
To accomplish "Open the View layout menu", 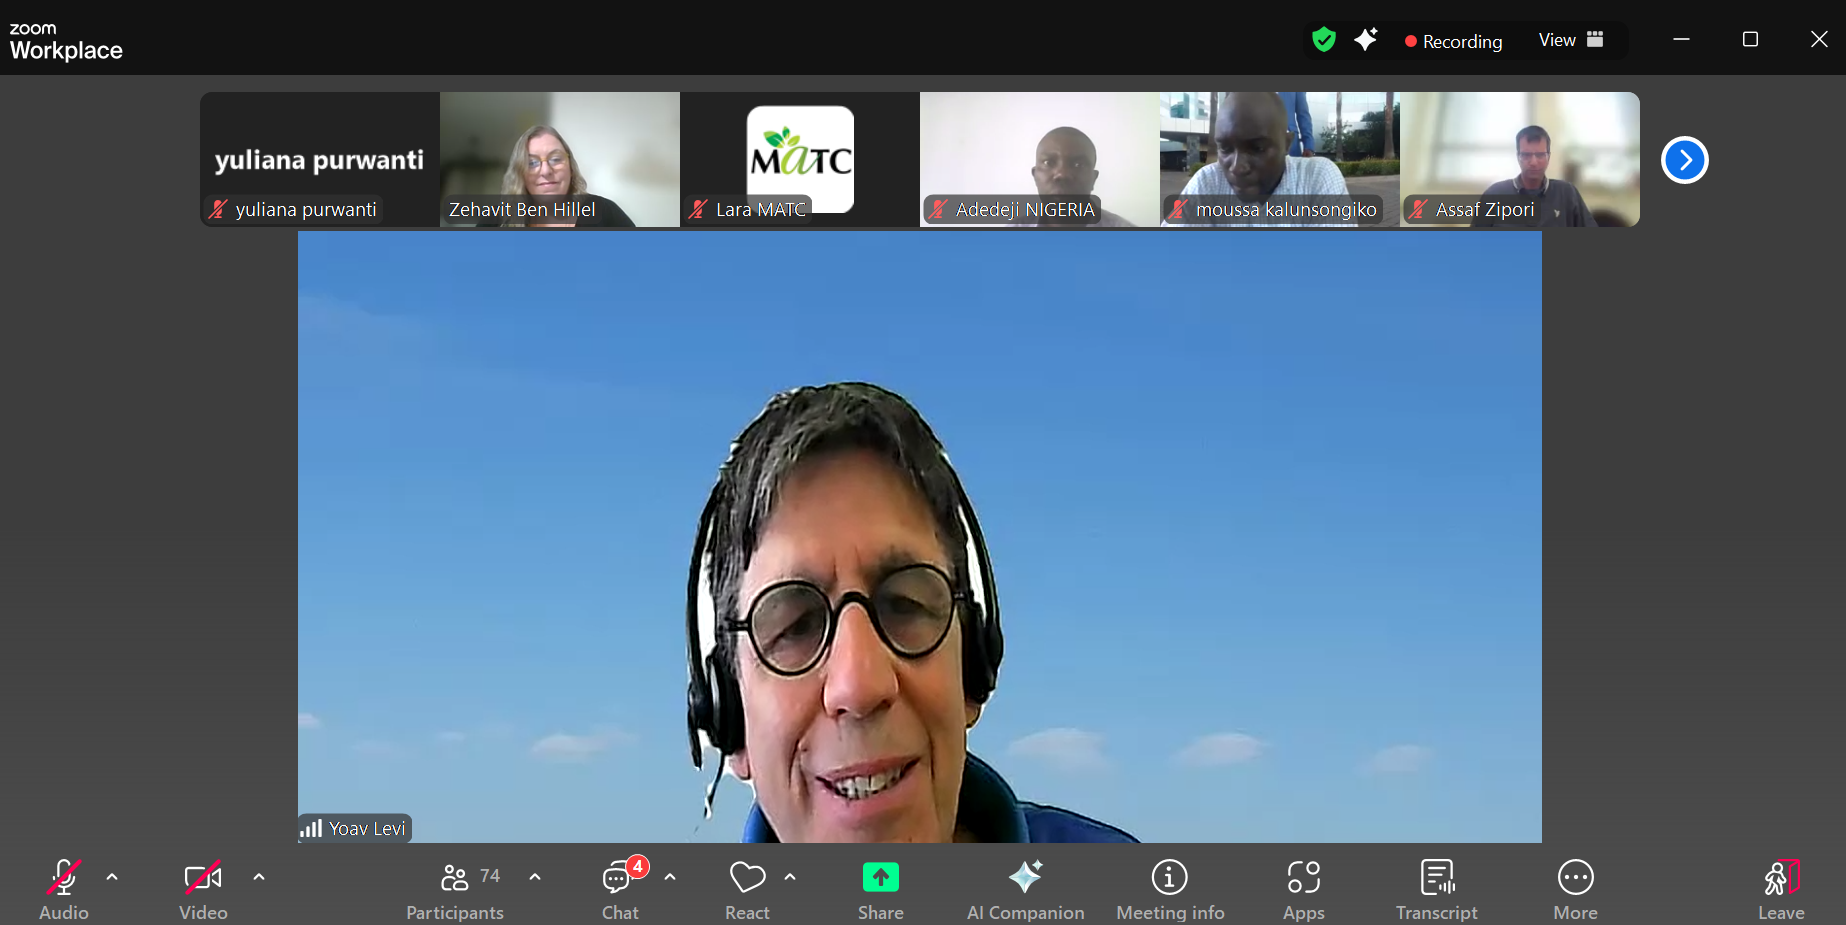I will pyautogui.click(x=1571, y=40).
